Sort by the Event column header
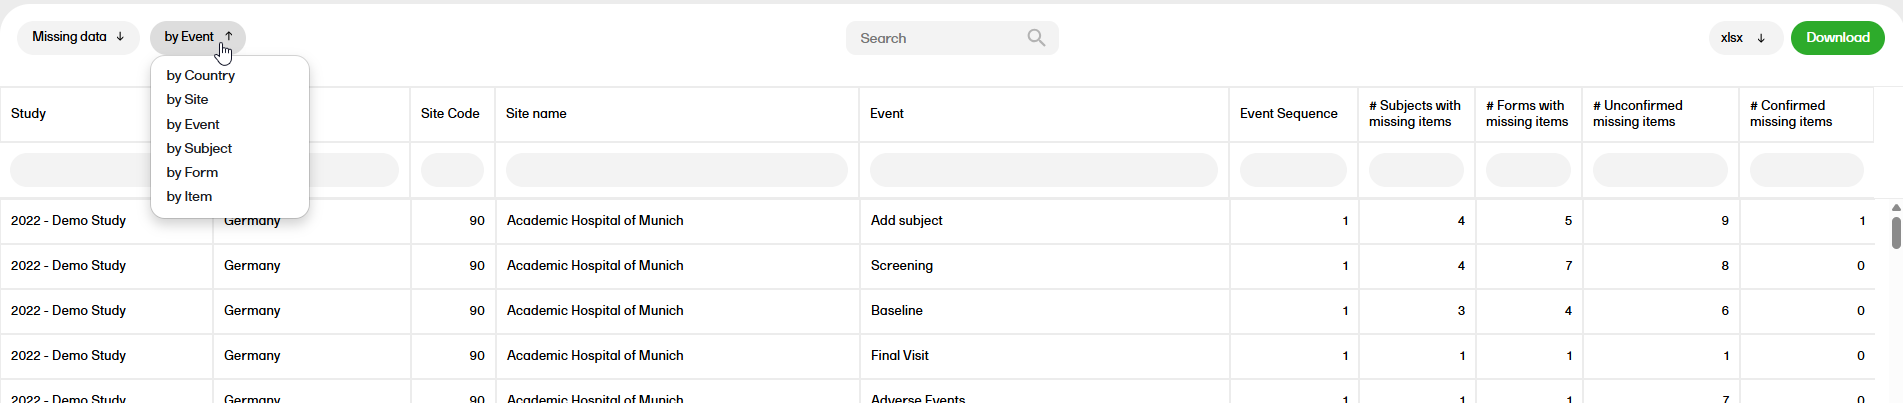This screenshot has height=403, width=1903. 887,114
